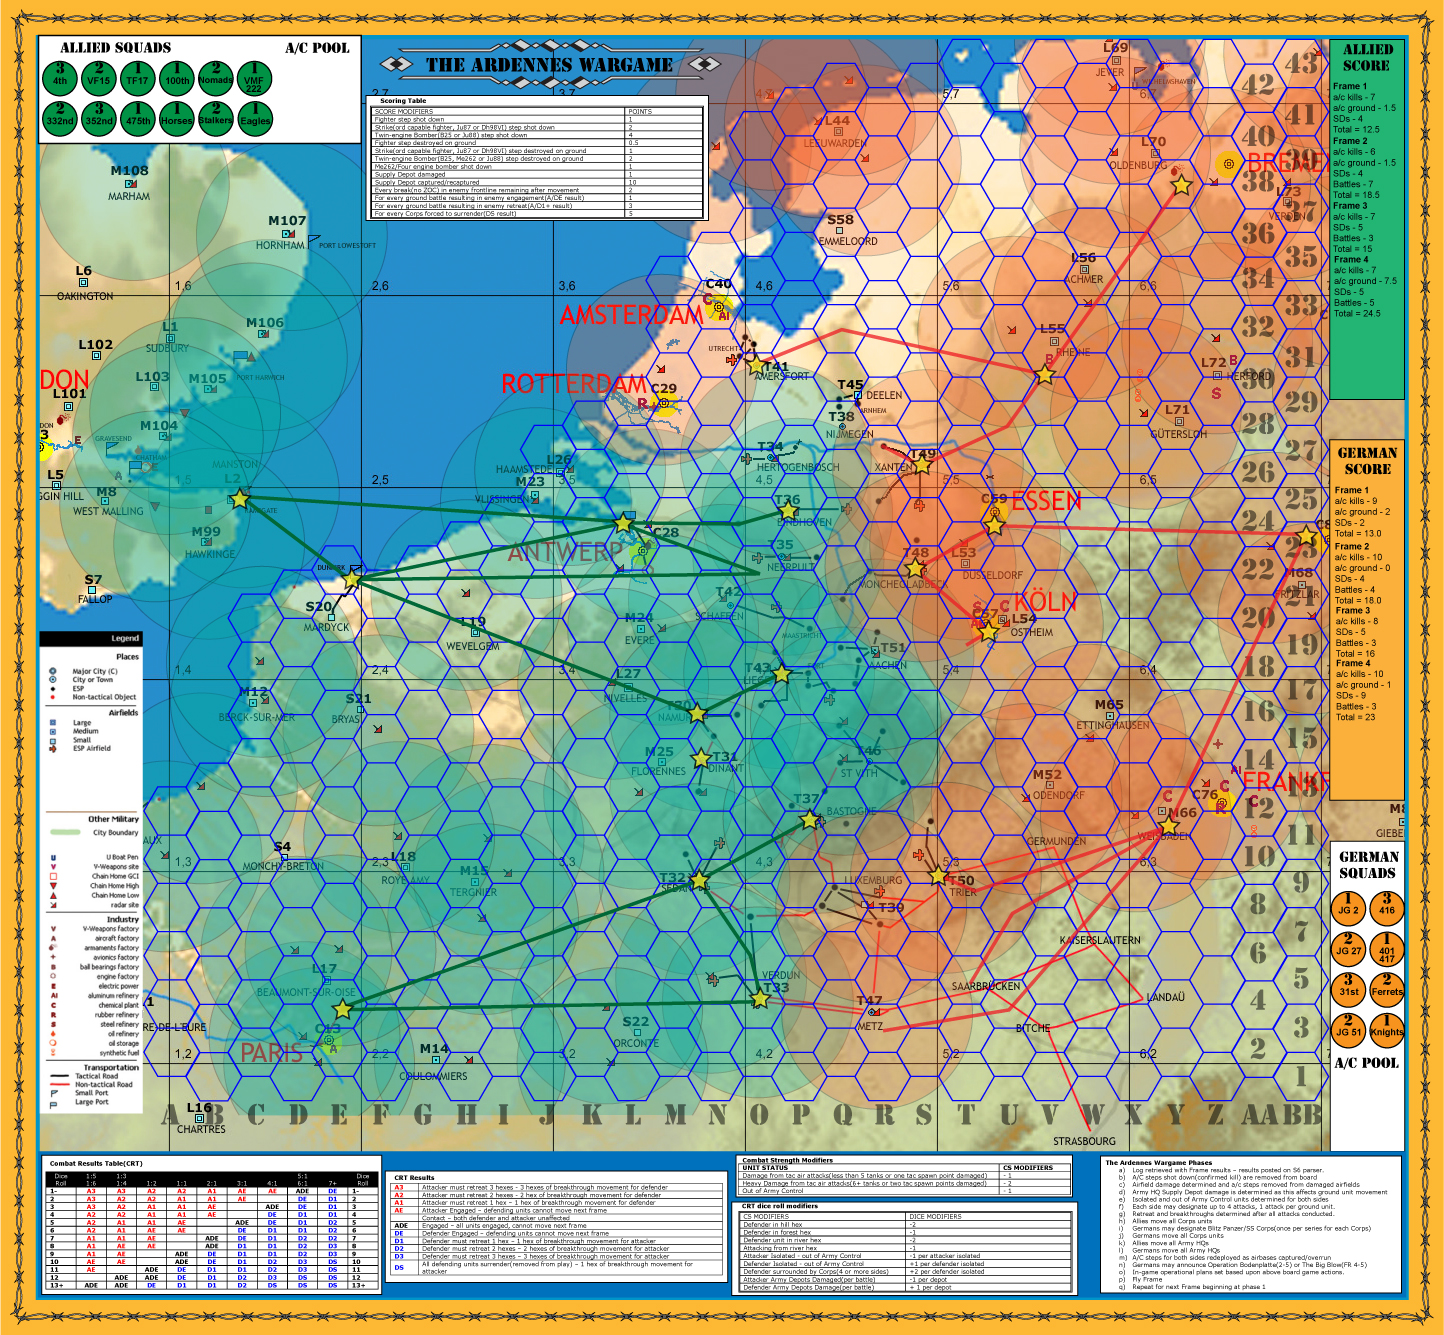Click the German Score heading

[1367, 461]
